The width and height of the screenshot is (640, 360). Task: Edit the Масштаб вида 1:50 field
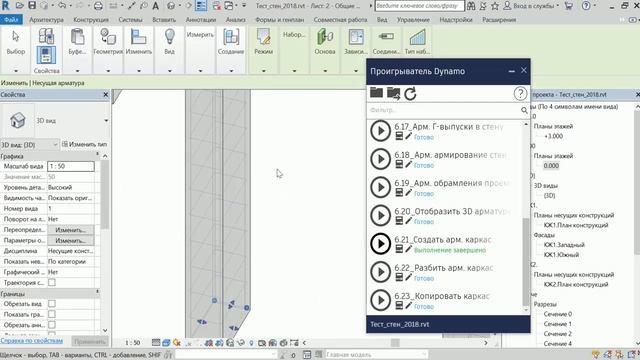coord(71,166)
